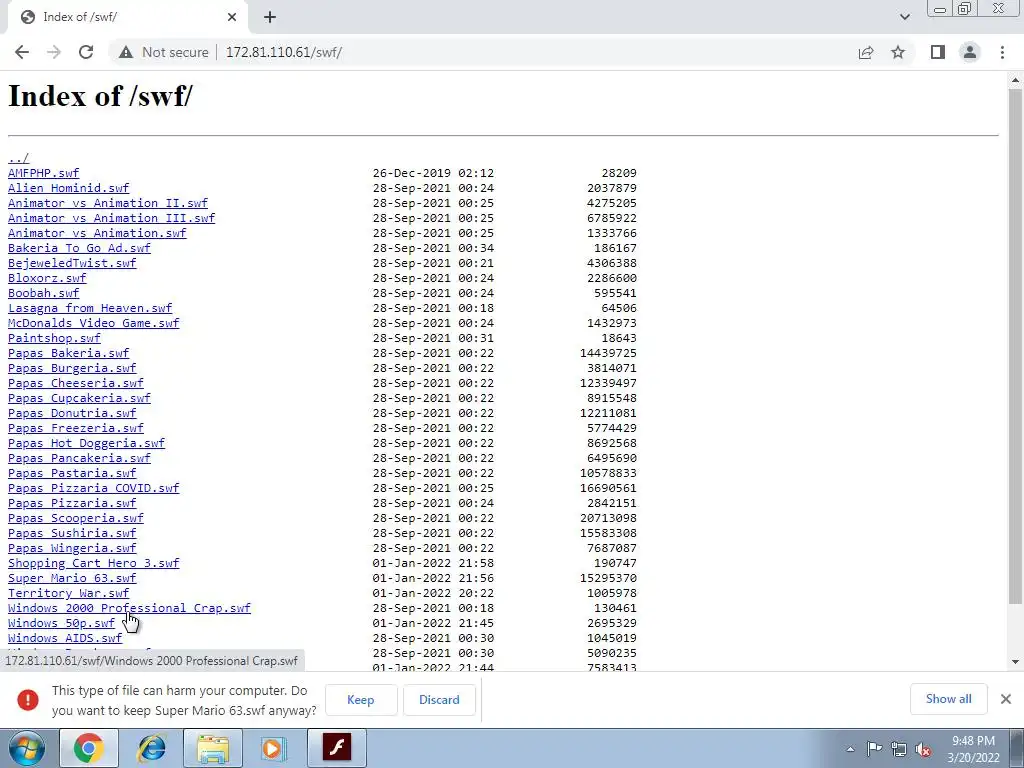Screen dimensions: 1024x768
Task: Open Windows Explorer from the taskbar
Action: (212, 748)
